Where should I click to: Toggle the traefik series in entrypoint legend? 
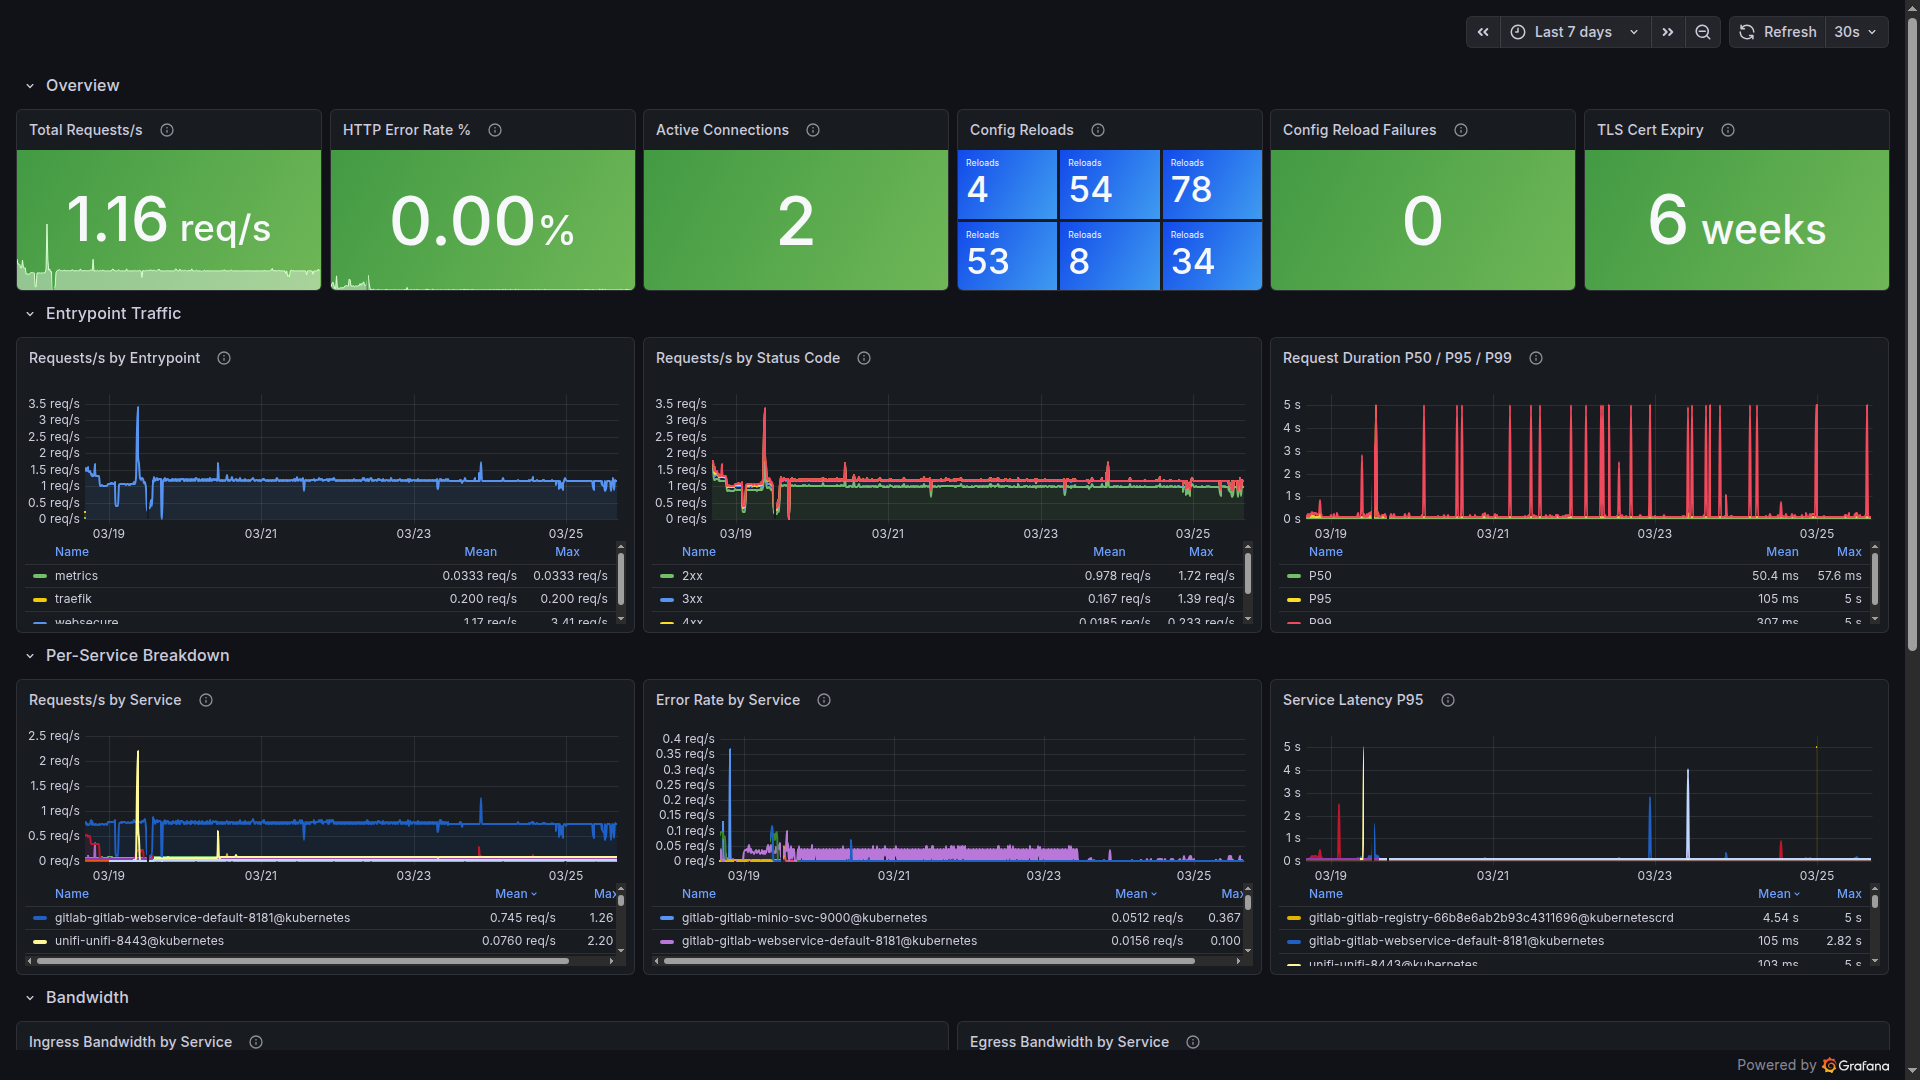coord(73,599)
